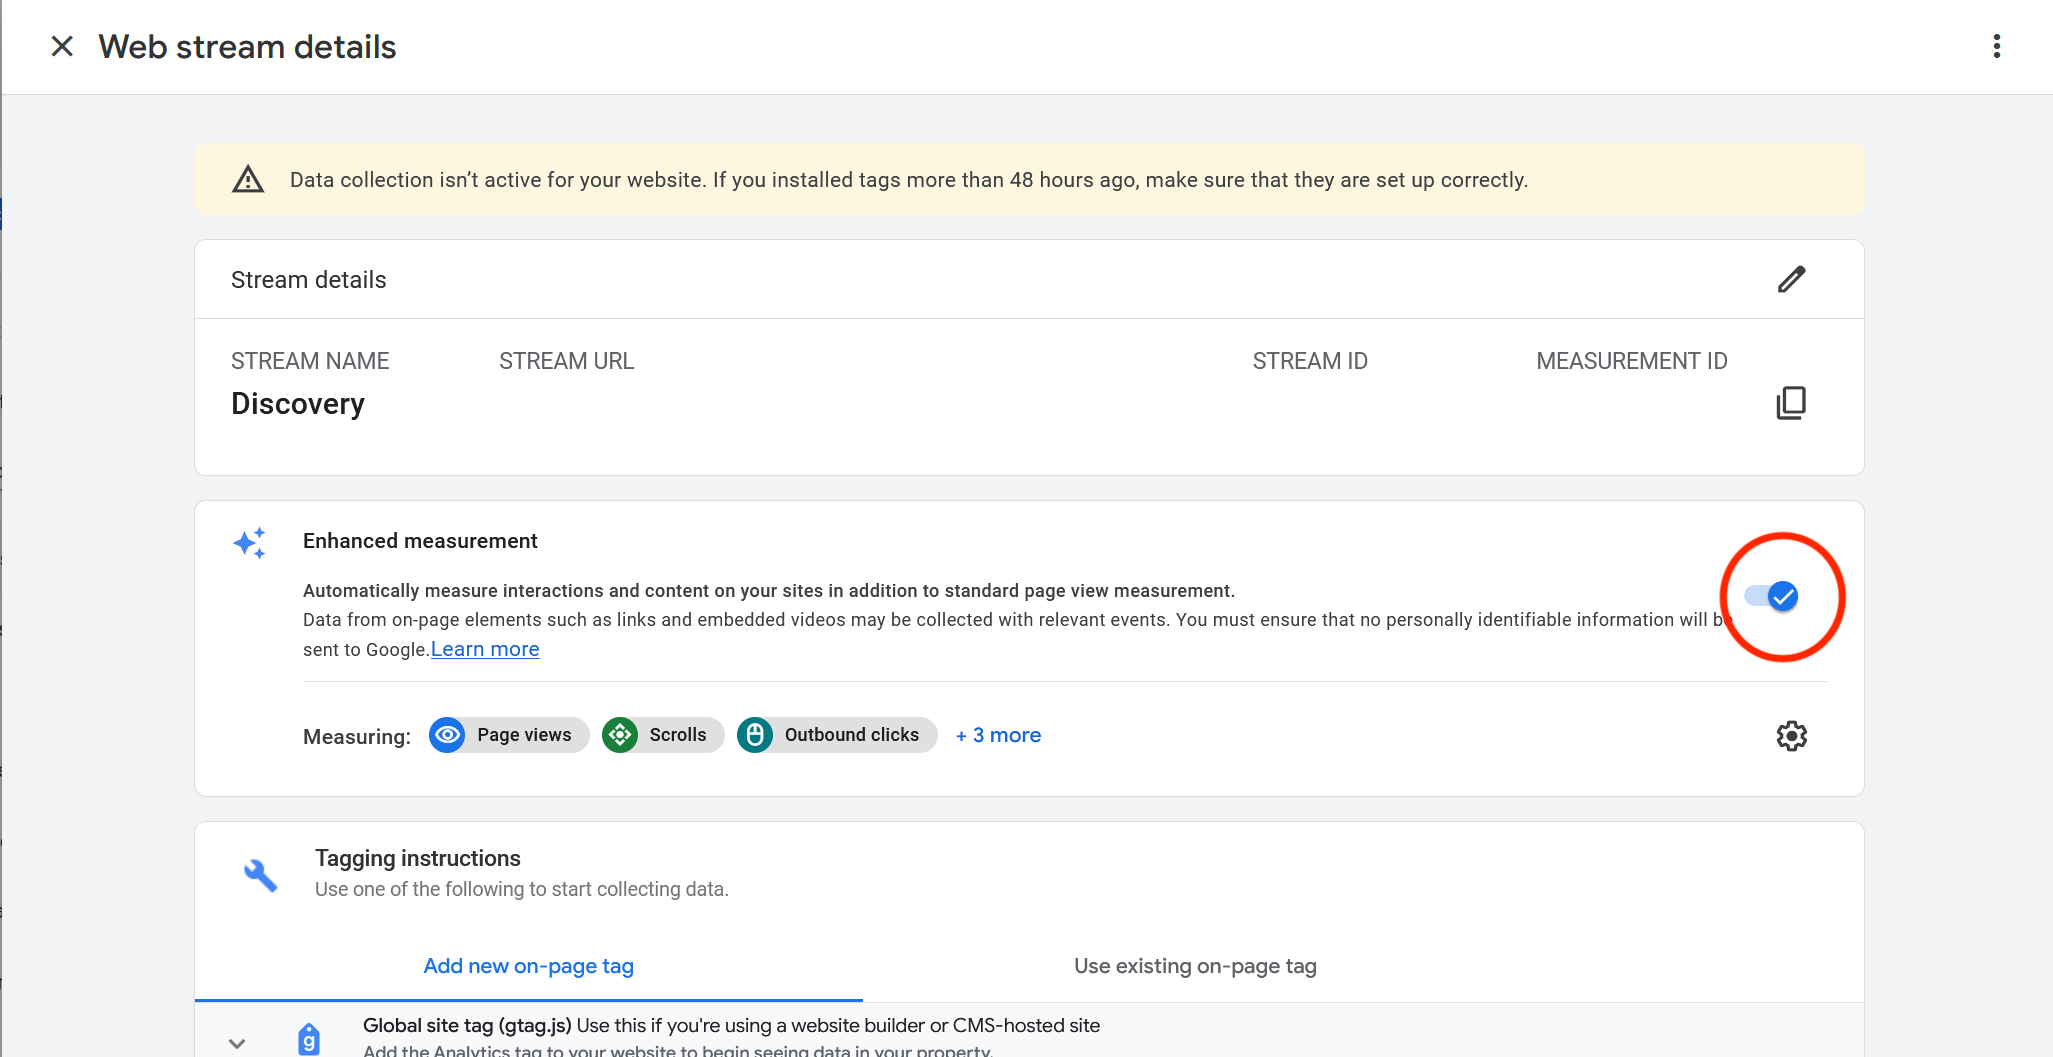2053x1057 pixels.
Task: Click the Tagging instructions wrench icon
Action: point(260,875)
